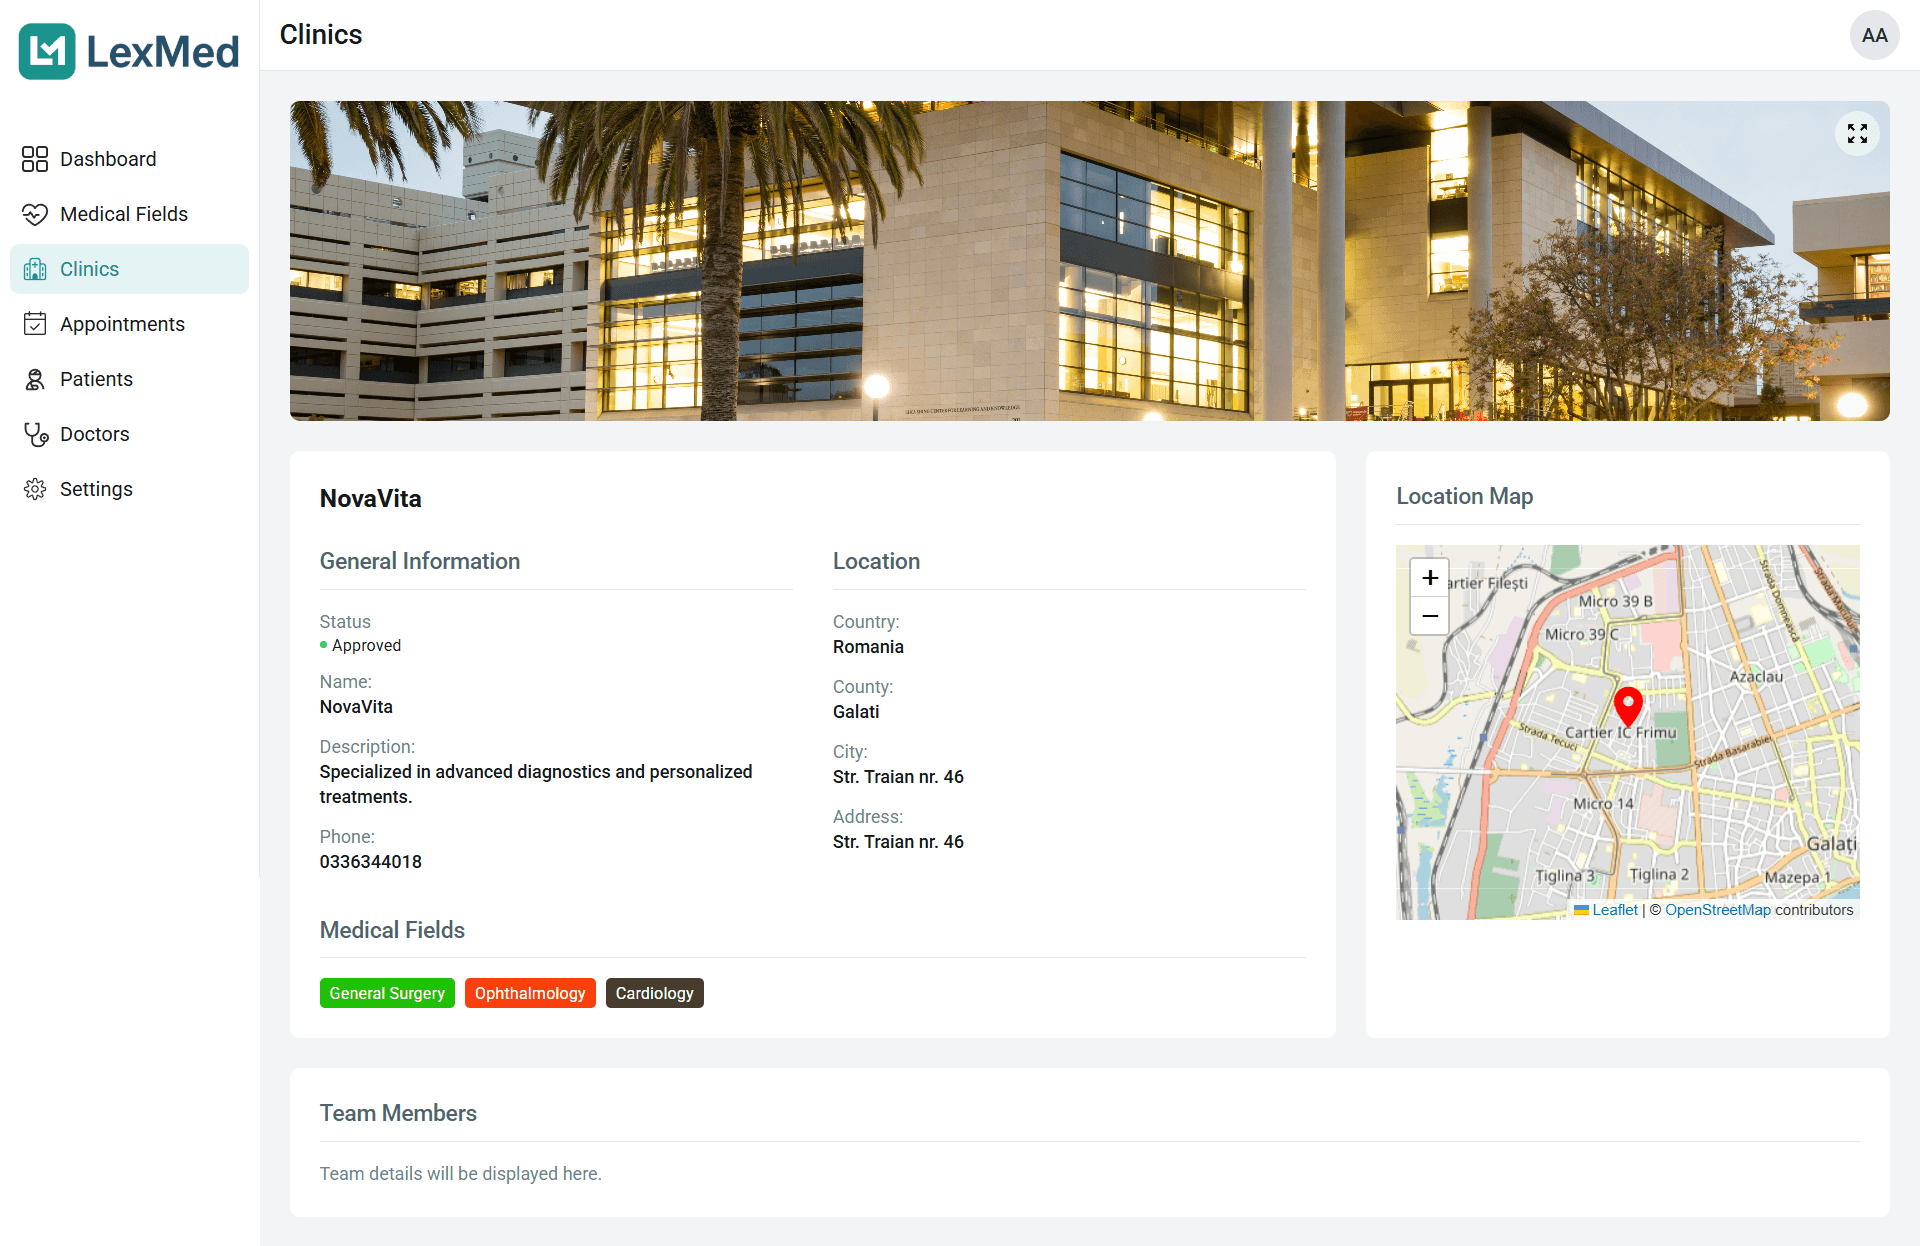The width and height of the screenshot is (1920, 1246).
Task: Open the Leaflet attribution link
Action: (x=1614, y=910)
